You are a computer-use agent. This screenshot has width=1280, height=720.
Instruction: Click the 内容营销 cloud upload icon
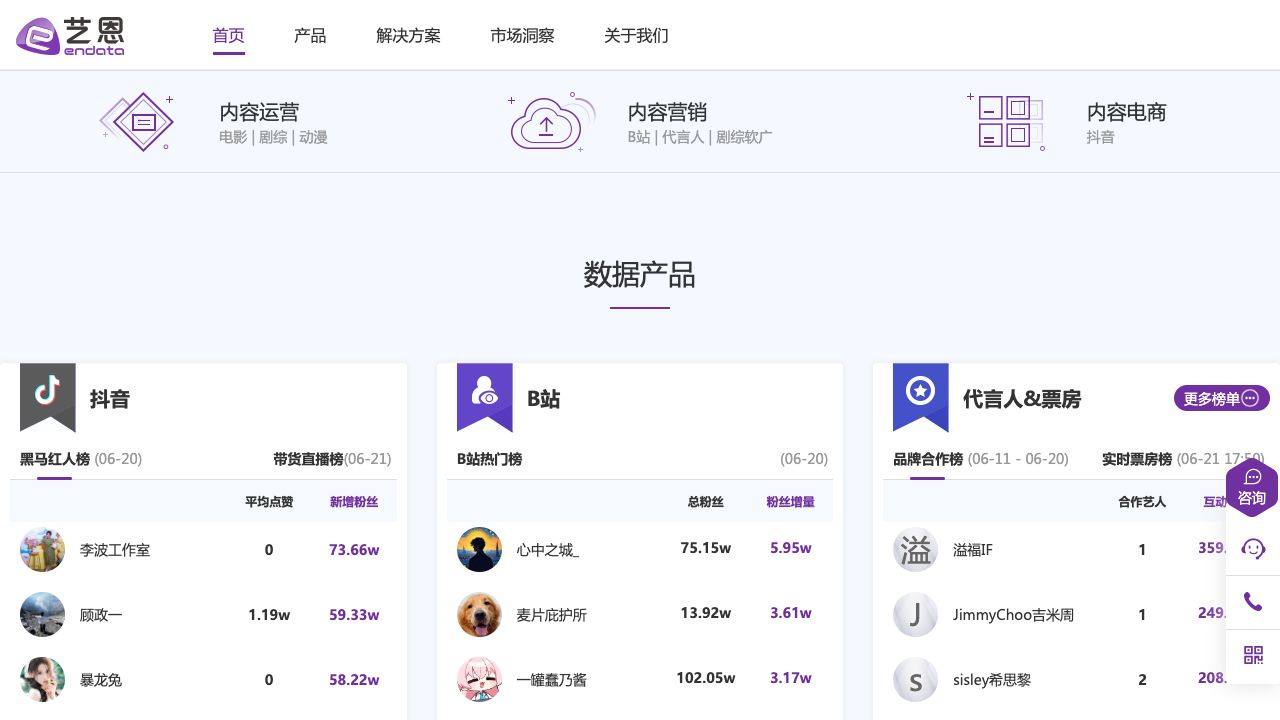546,121
